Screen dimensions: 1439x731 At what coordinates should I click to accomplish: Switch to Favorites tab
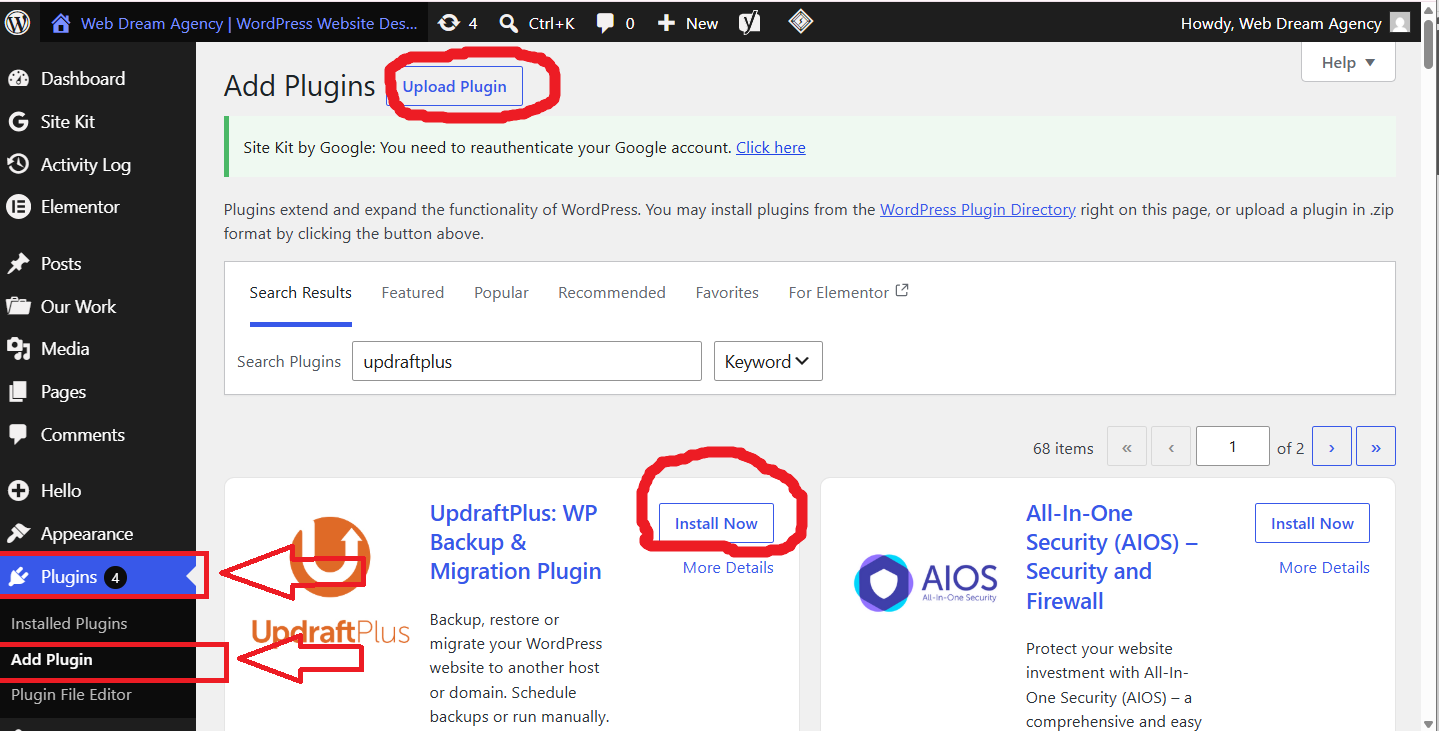727,292
